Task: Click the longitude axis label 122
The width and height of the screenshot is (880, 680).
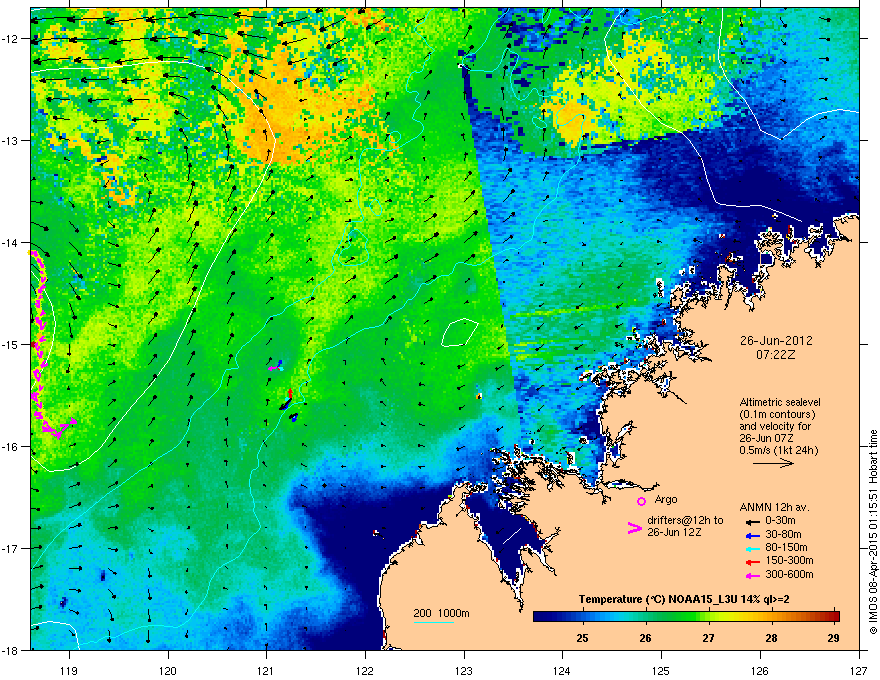Action: click(365, 670)
